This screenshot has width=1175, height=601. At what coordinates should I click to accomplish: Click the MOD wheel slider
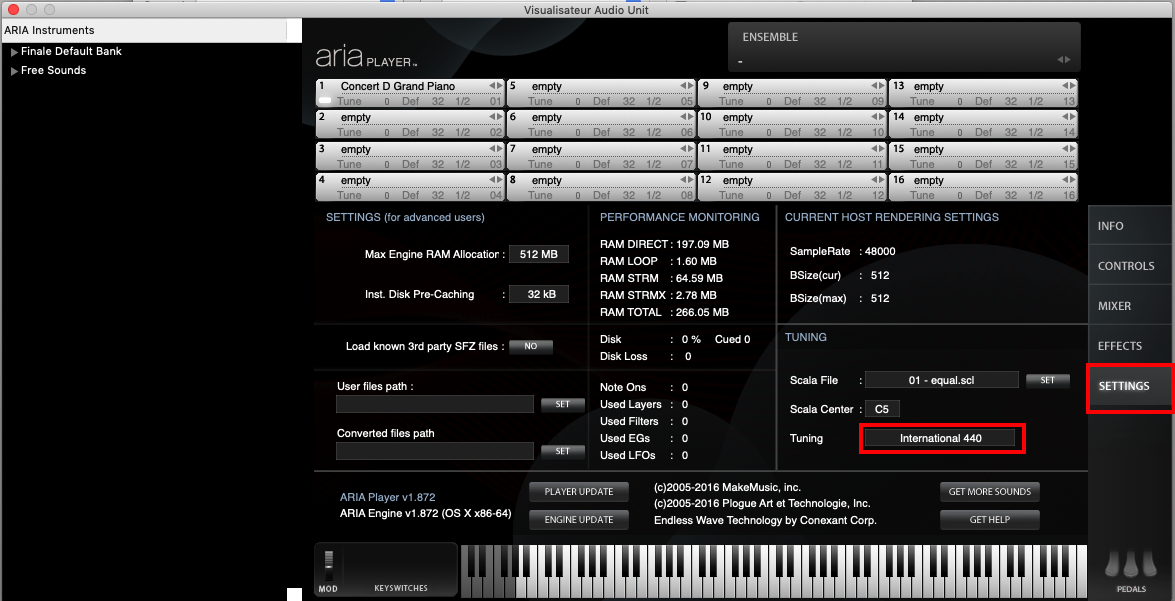click(328, 562)
